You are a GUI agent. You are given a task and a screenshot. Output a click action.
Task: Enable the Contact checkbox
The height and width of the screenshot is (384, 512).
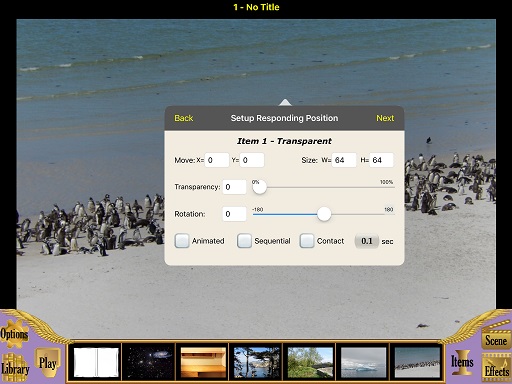(306, 241)
